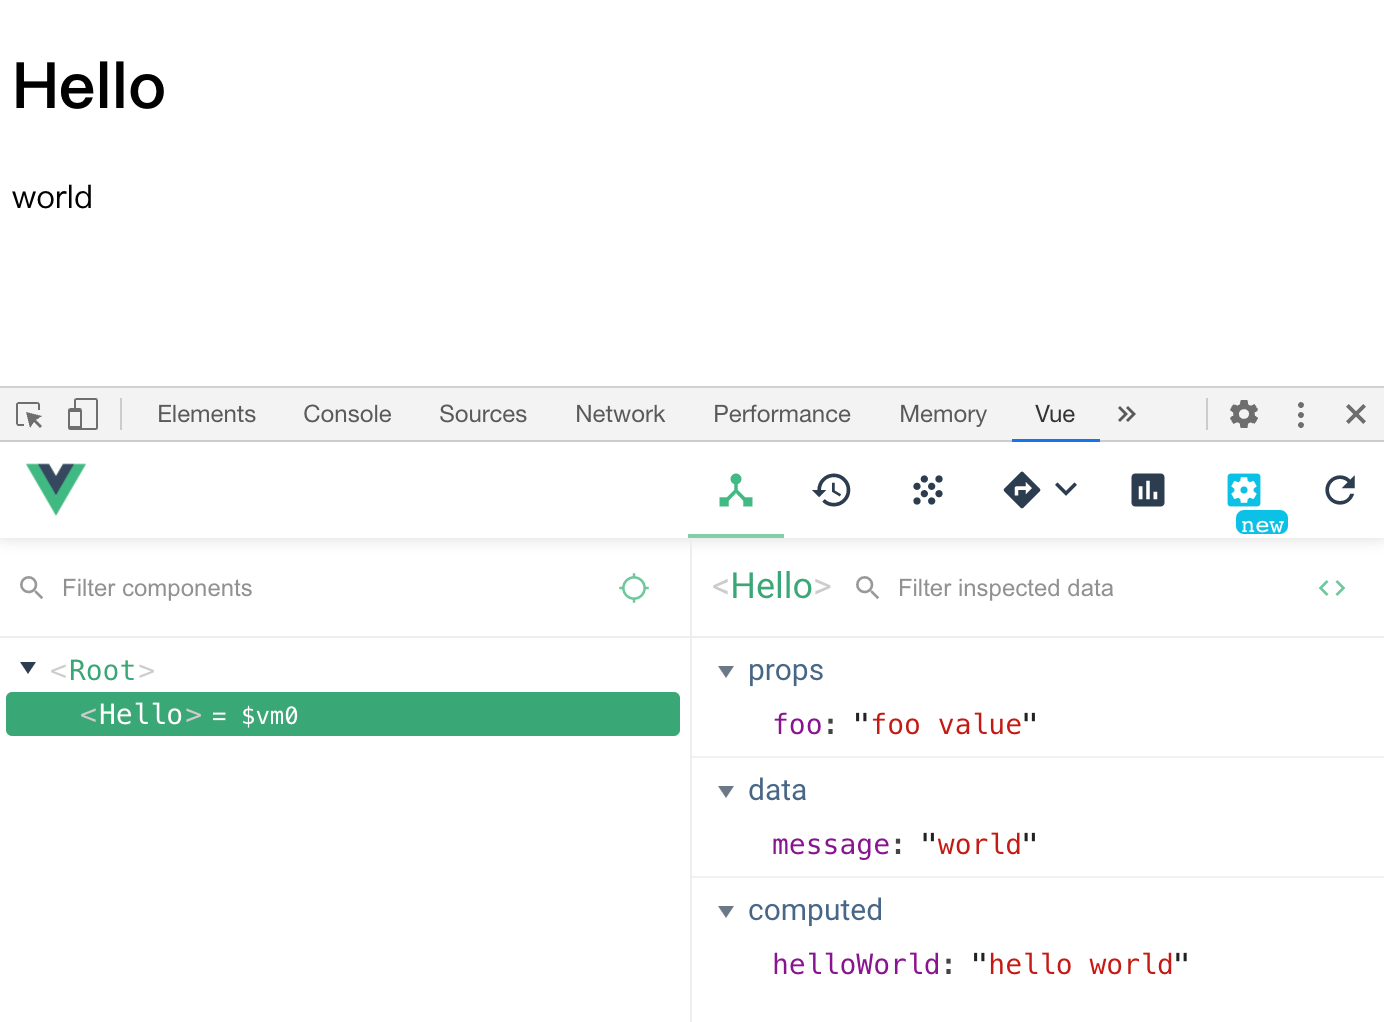Show more DevTools tabs chevron
The height and width of the screenshot is (1022, 1384).
[1127, 414]
